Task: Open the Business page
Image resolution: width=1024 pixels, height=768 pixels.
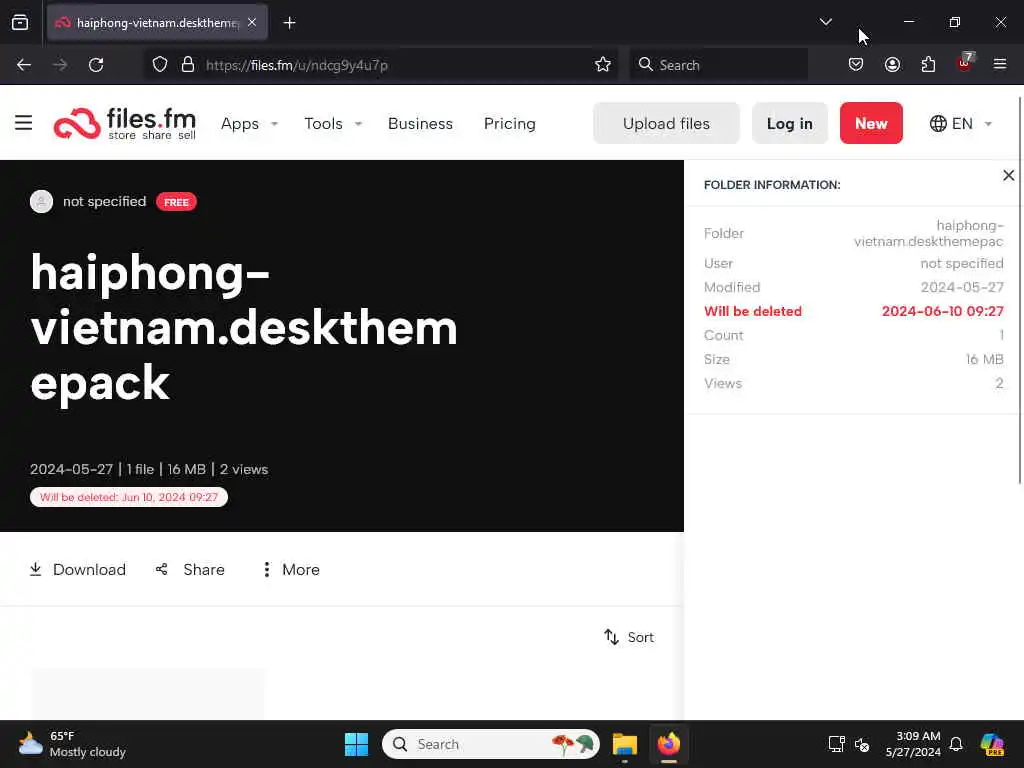Action: [x=420, y=123]
